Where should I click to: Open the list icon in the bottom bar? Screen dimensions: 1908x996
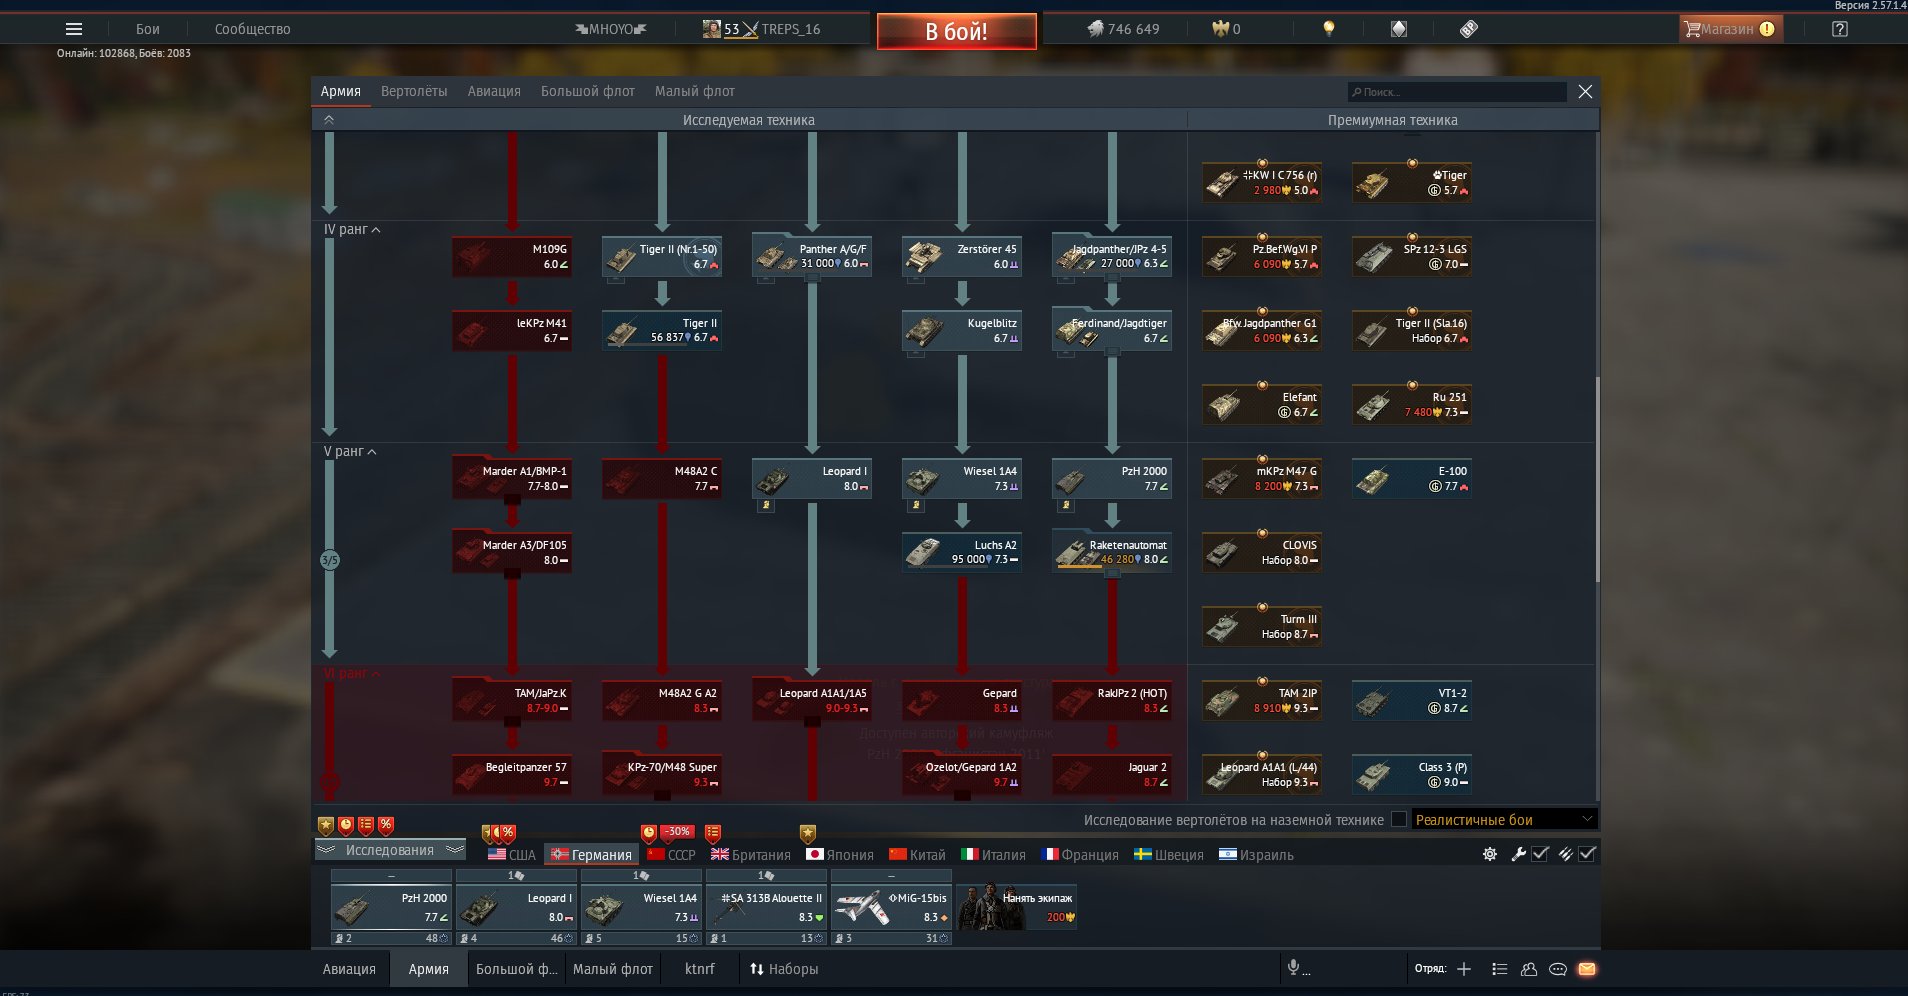click(x=1499, y=969)
